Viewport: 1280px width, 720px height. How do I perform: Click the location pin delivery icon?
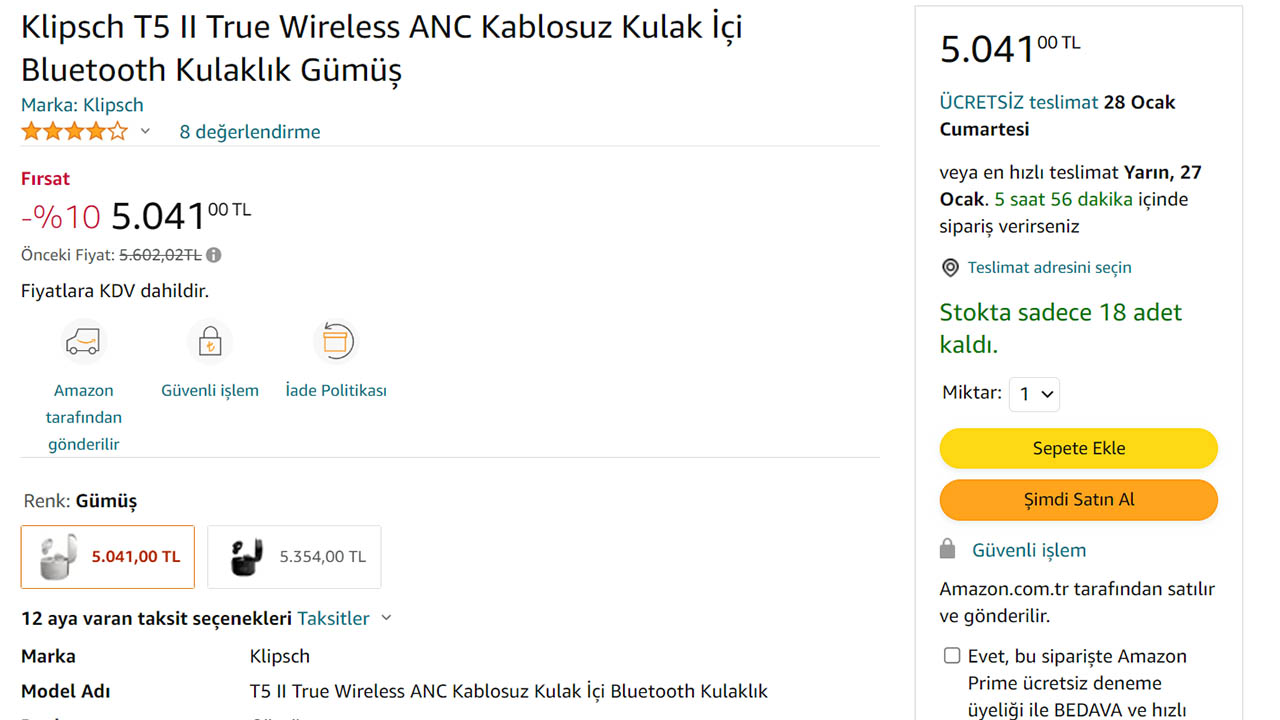950,268
